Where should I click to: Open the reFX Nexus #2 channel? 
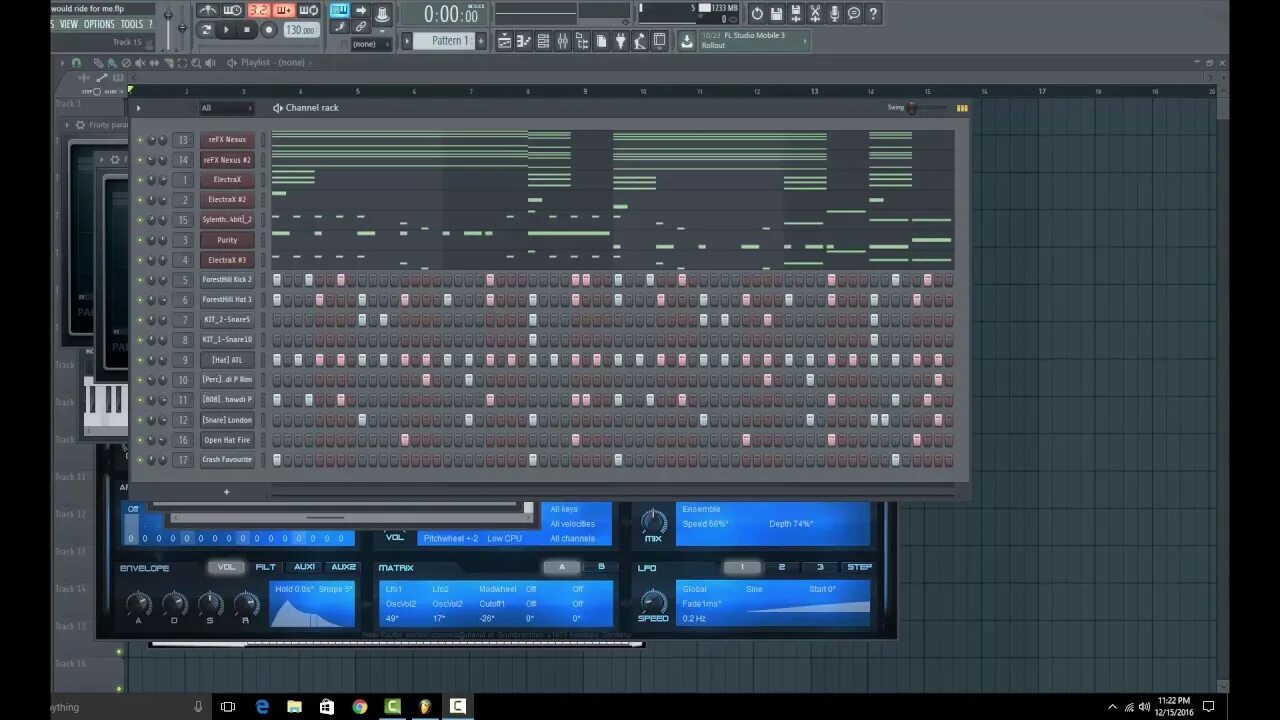coord(227,160)
